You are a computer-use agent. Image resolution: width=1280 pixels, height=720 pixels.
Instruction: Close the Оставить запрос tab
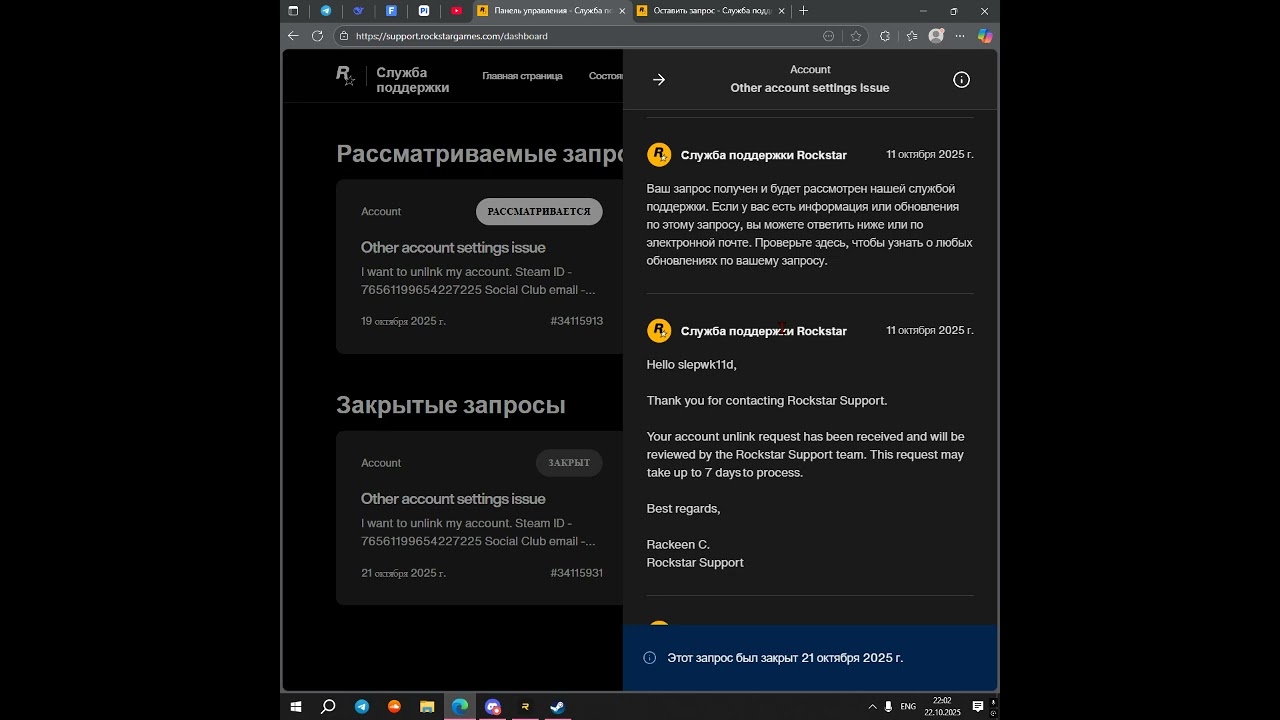tap(782, 11)
